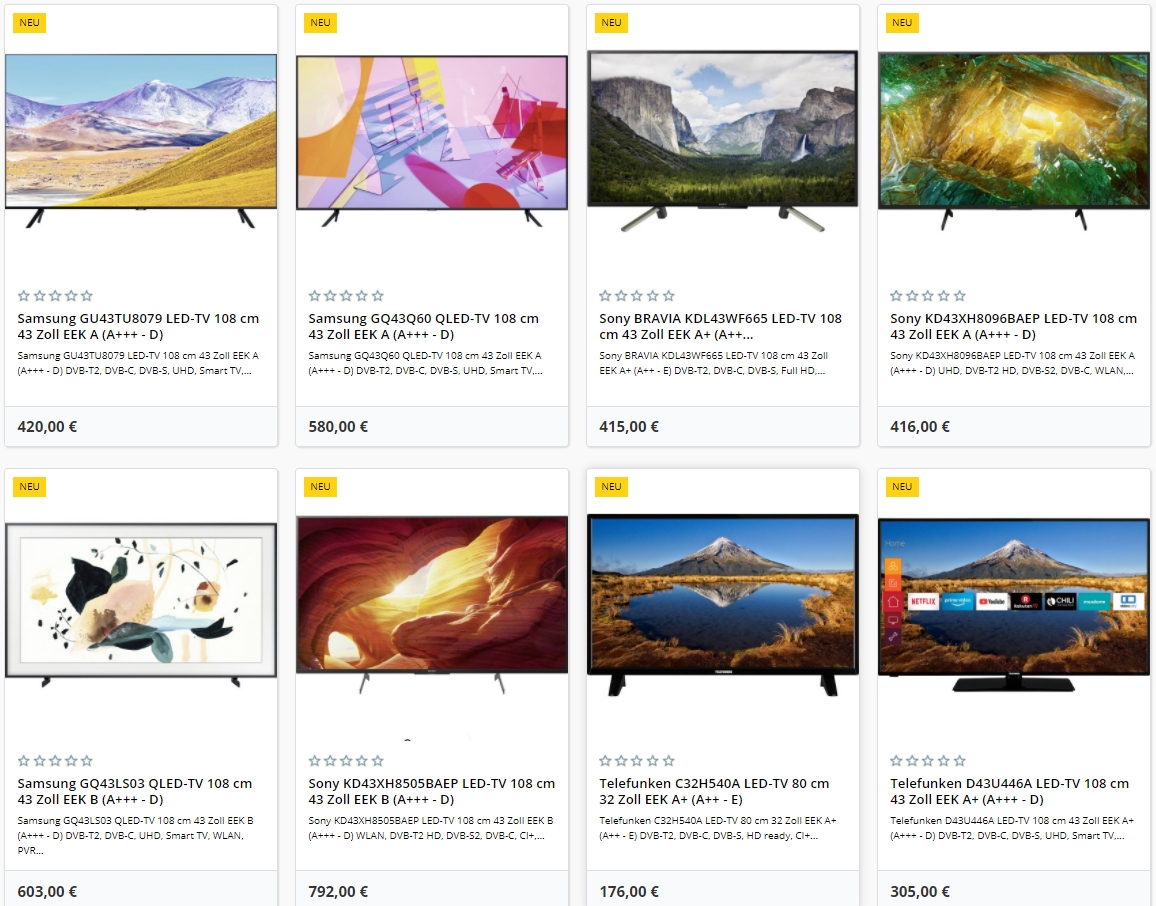Open Samsung GQ43LS03 Frame TV image

(x=141, y=604)
